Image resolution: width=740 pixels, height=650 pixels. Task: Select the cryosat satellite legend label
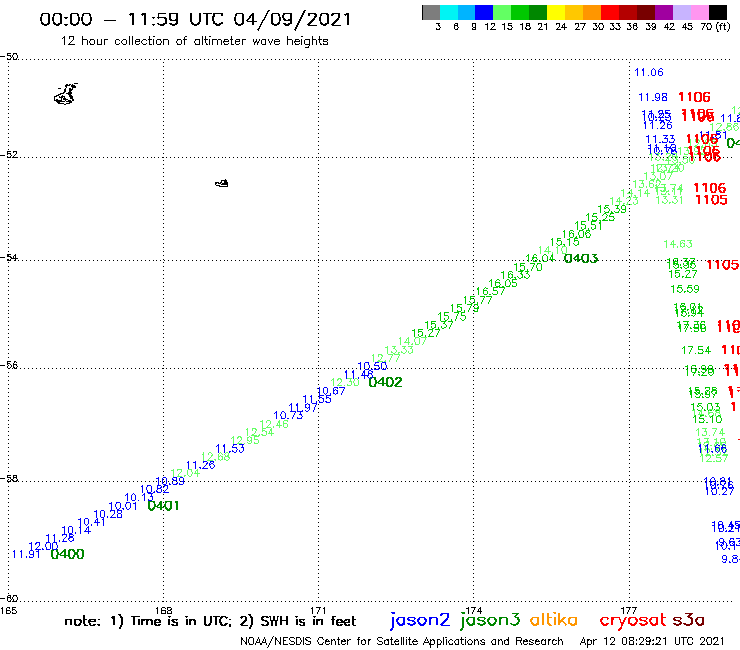tap(633, 620)
